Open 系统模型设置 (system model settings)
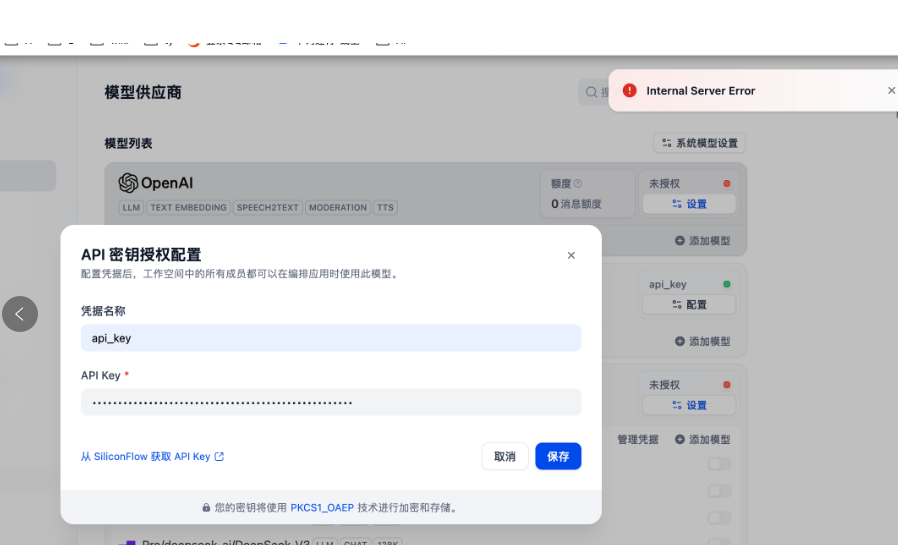The image size is (898, 545). click(699, 143)
